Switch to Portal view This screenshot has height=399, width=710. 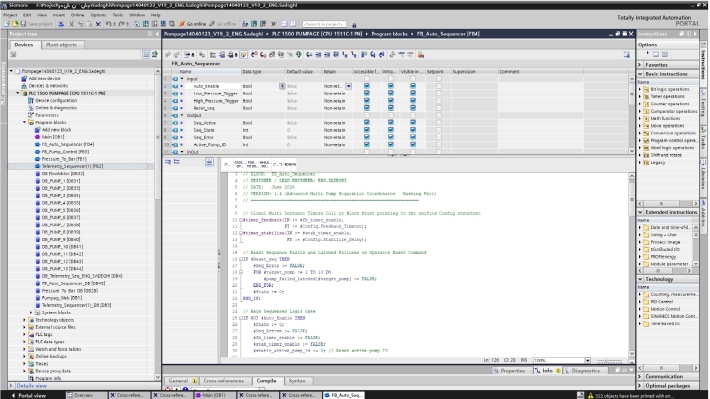pos(28,395)
